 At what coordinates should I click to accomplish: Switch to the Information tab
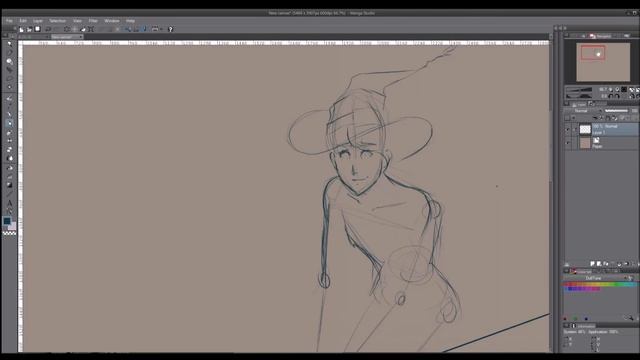(583, 326)
